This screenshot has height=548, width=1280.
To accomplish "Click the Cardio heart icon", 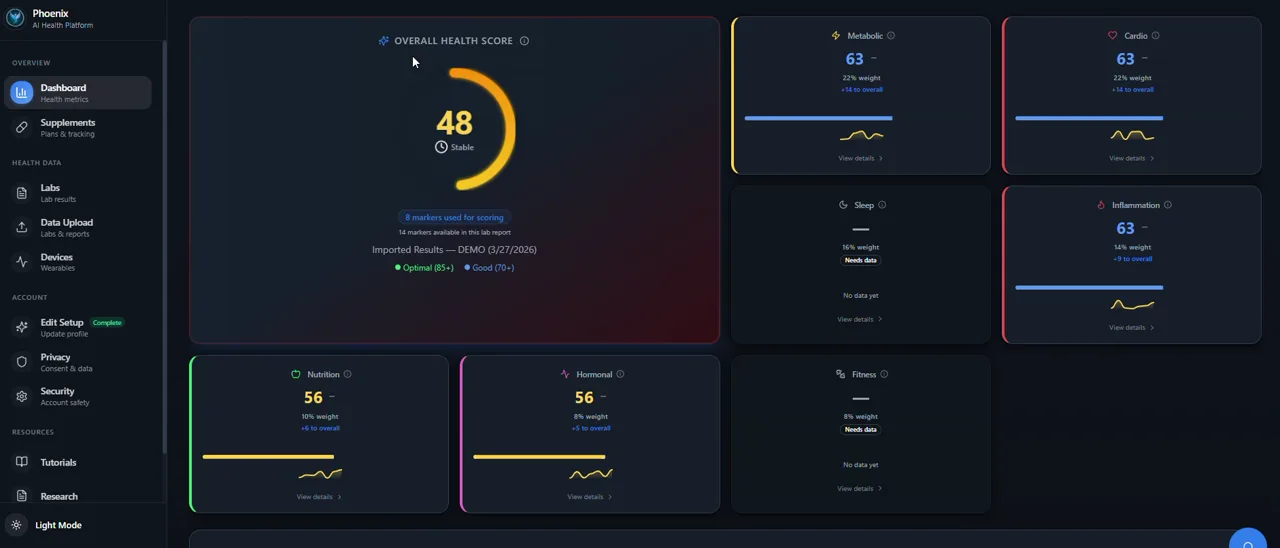I will click(1112, 36).
